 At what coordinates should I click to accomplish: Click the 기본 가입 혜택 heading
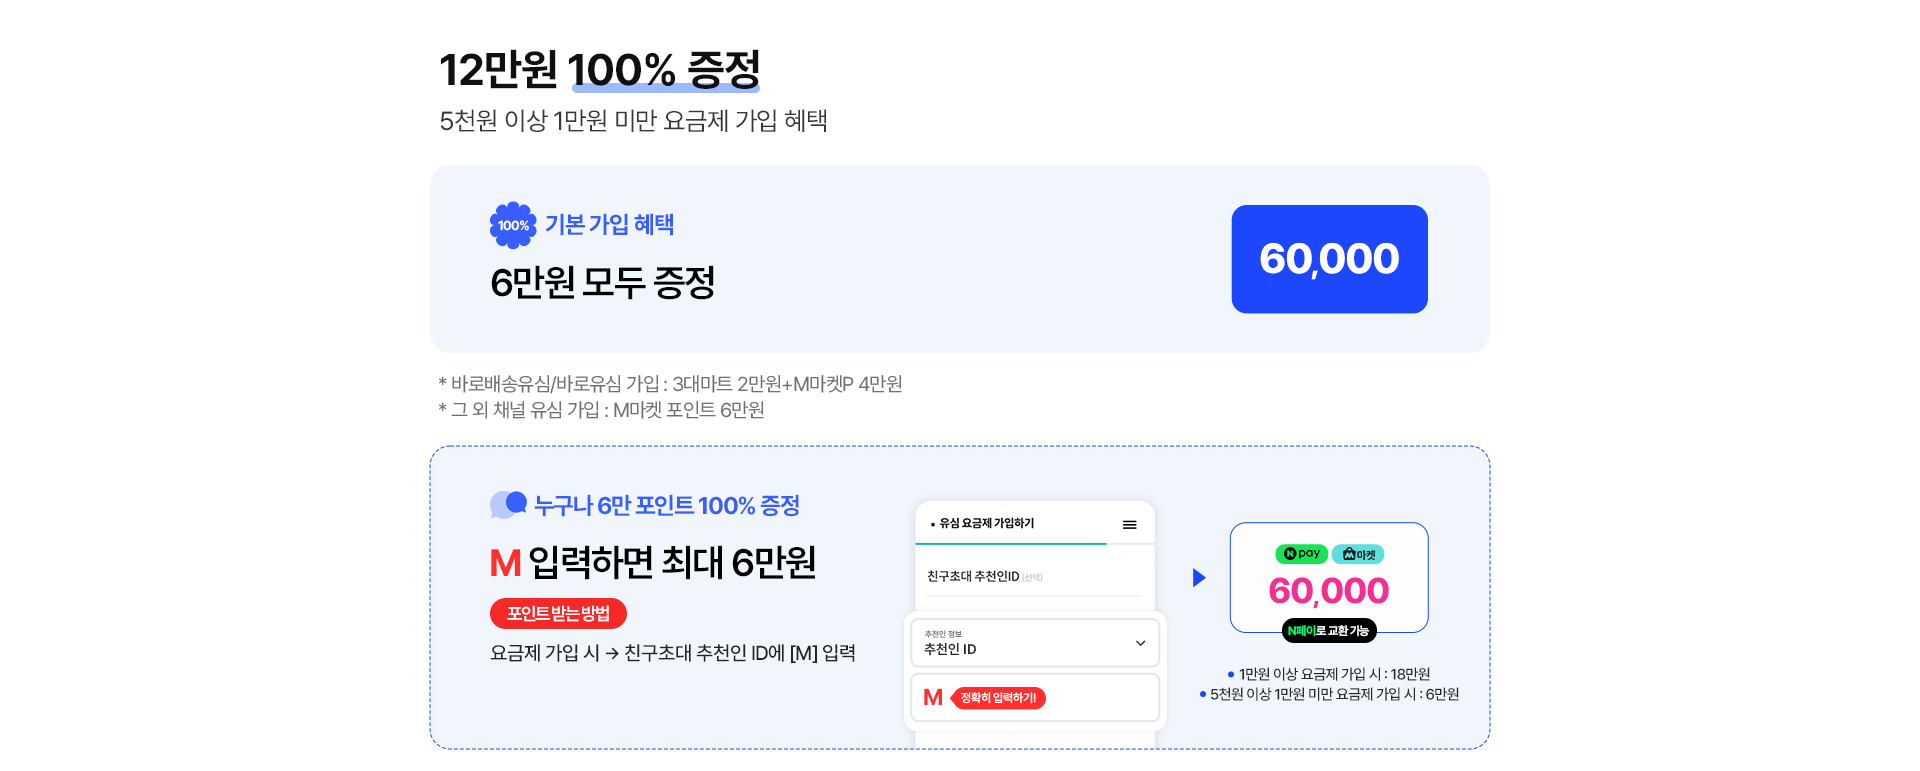point(609,225)
